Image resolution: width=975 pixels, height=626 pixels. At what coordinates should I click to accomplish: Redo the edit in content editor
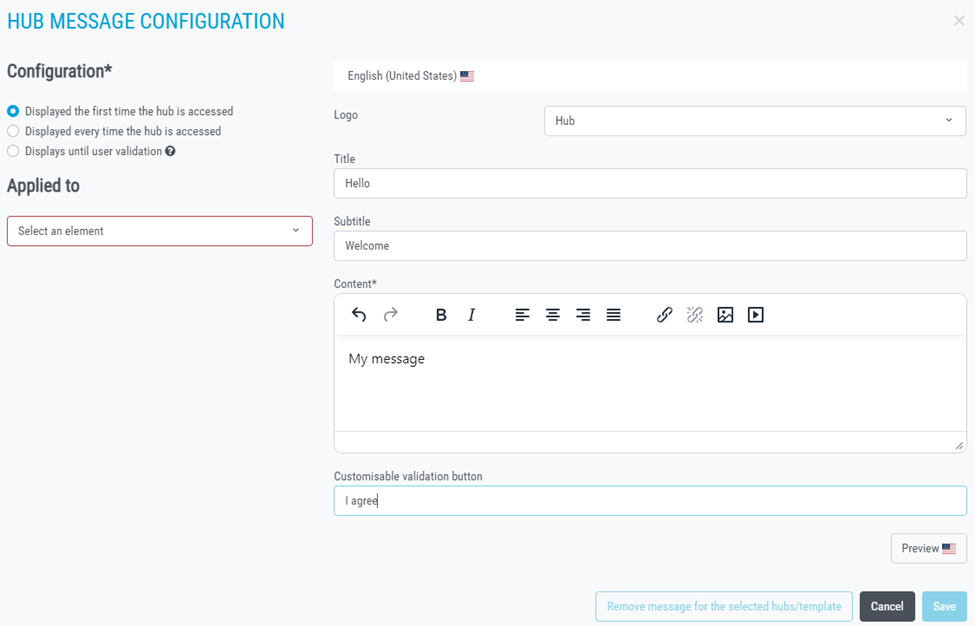[390, 315]
